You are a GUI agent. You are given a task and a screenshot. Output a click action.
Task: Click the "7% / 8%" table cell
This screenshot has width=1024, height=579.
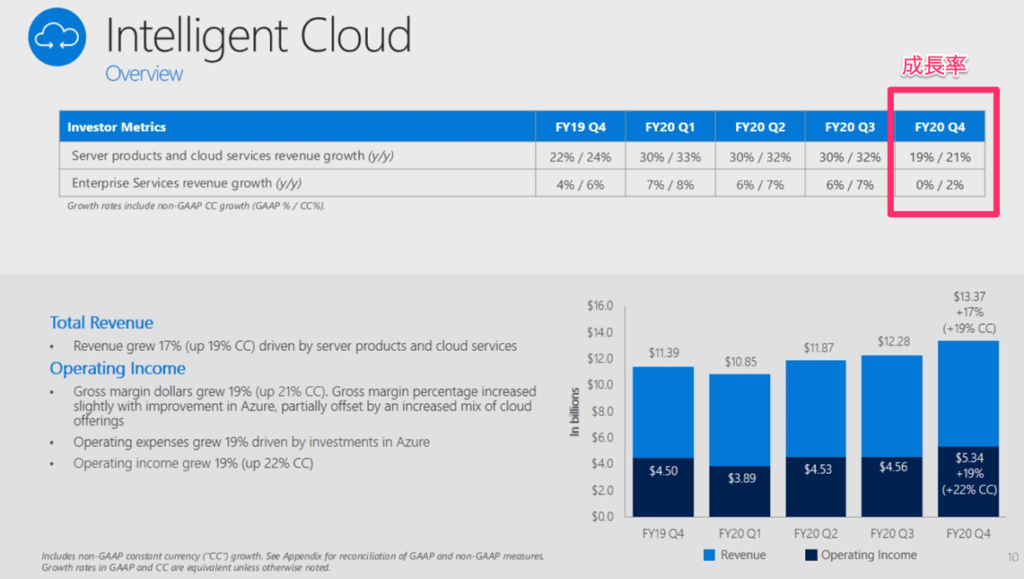pyautogui.click(x=670, y=185)
